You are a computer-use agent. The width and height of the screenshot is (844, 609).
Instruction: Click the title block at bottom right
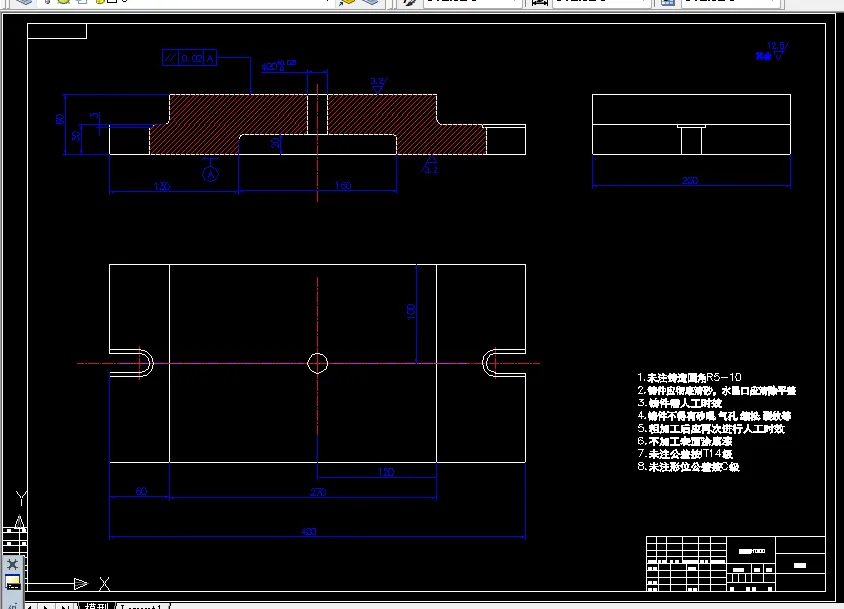tap(735, 564)
